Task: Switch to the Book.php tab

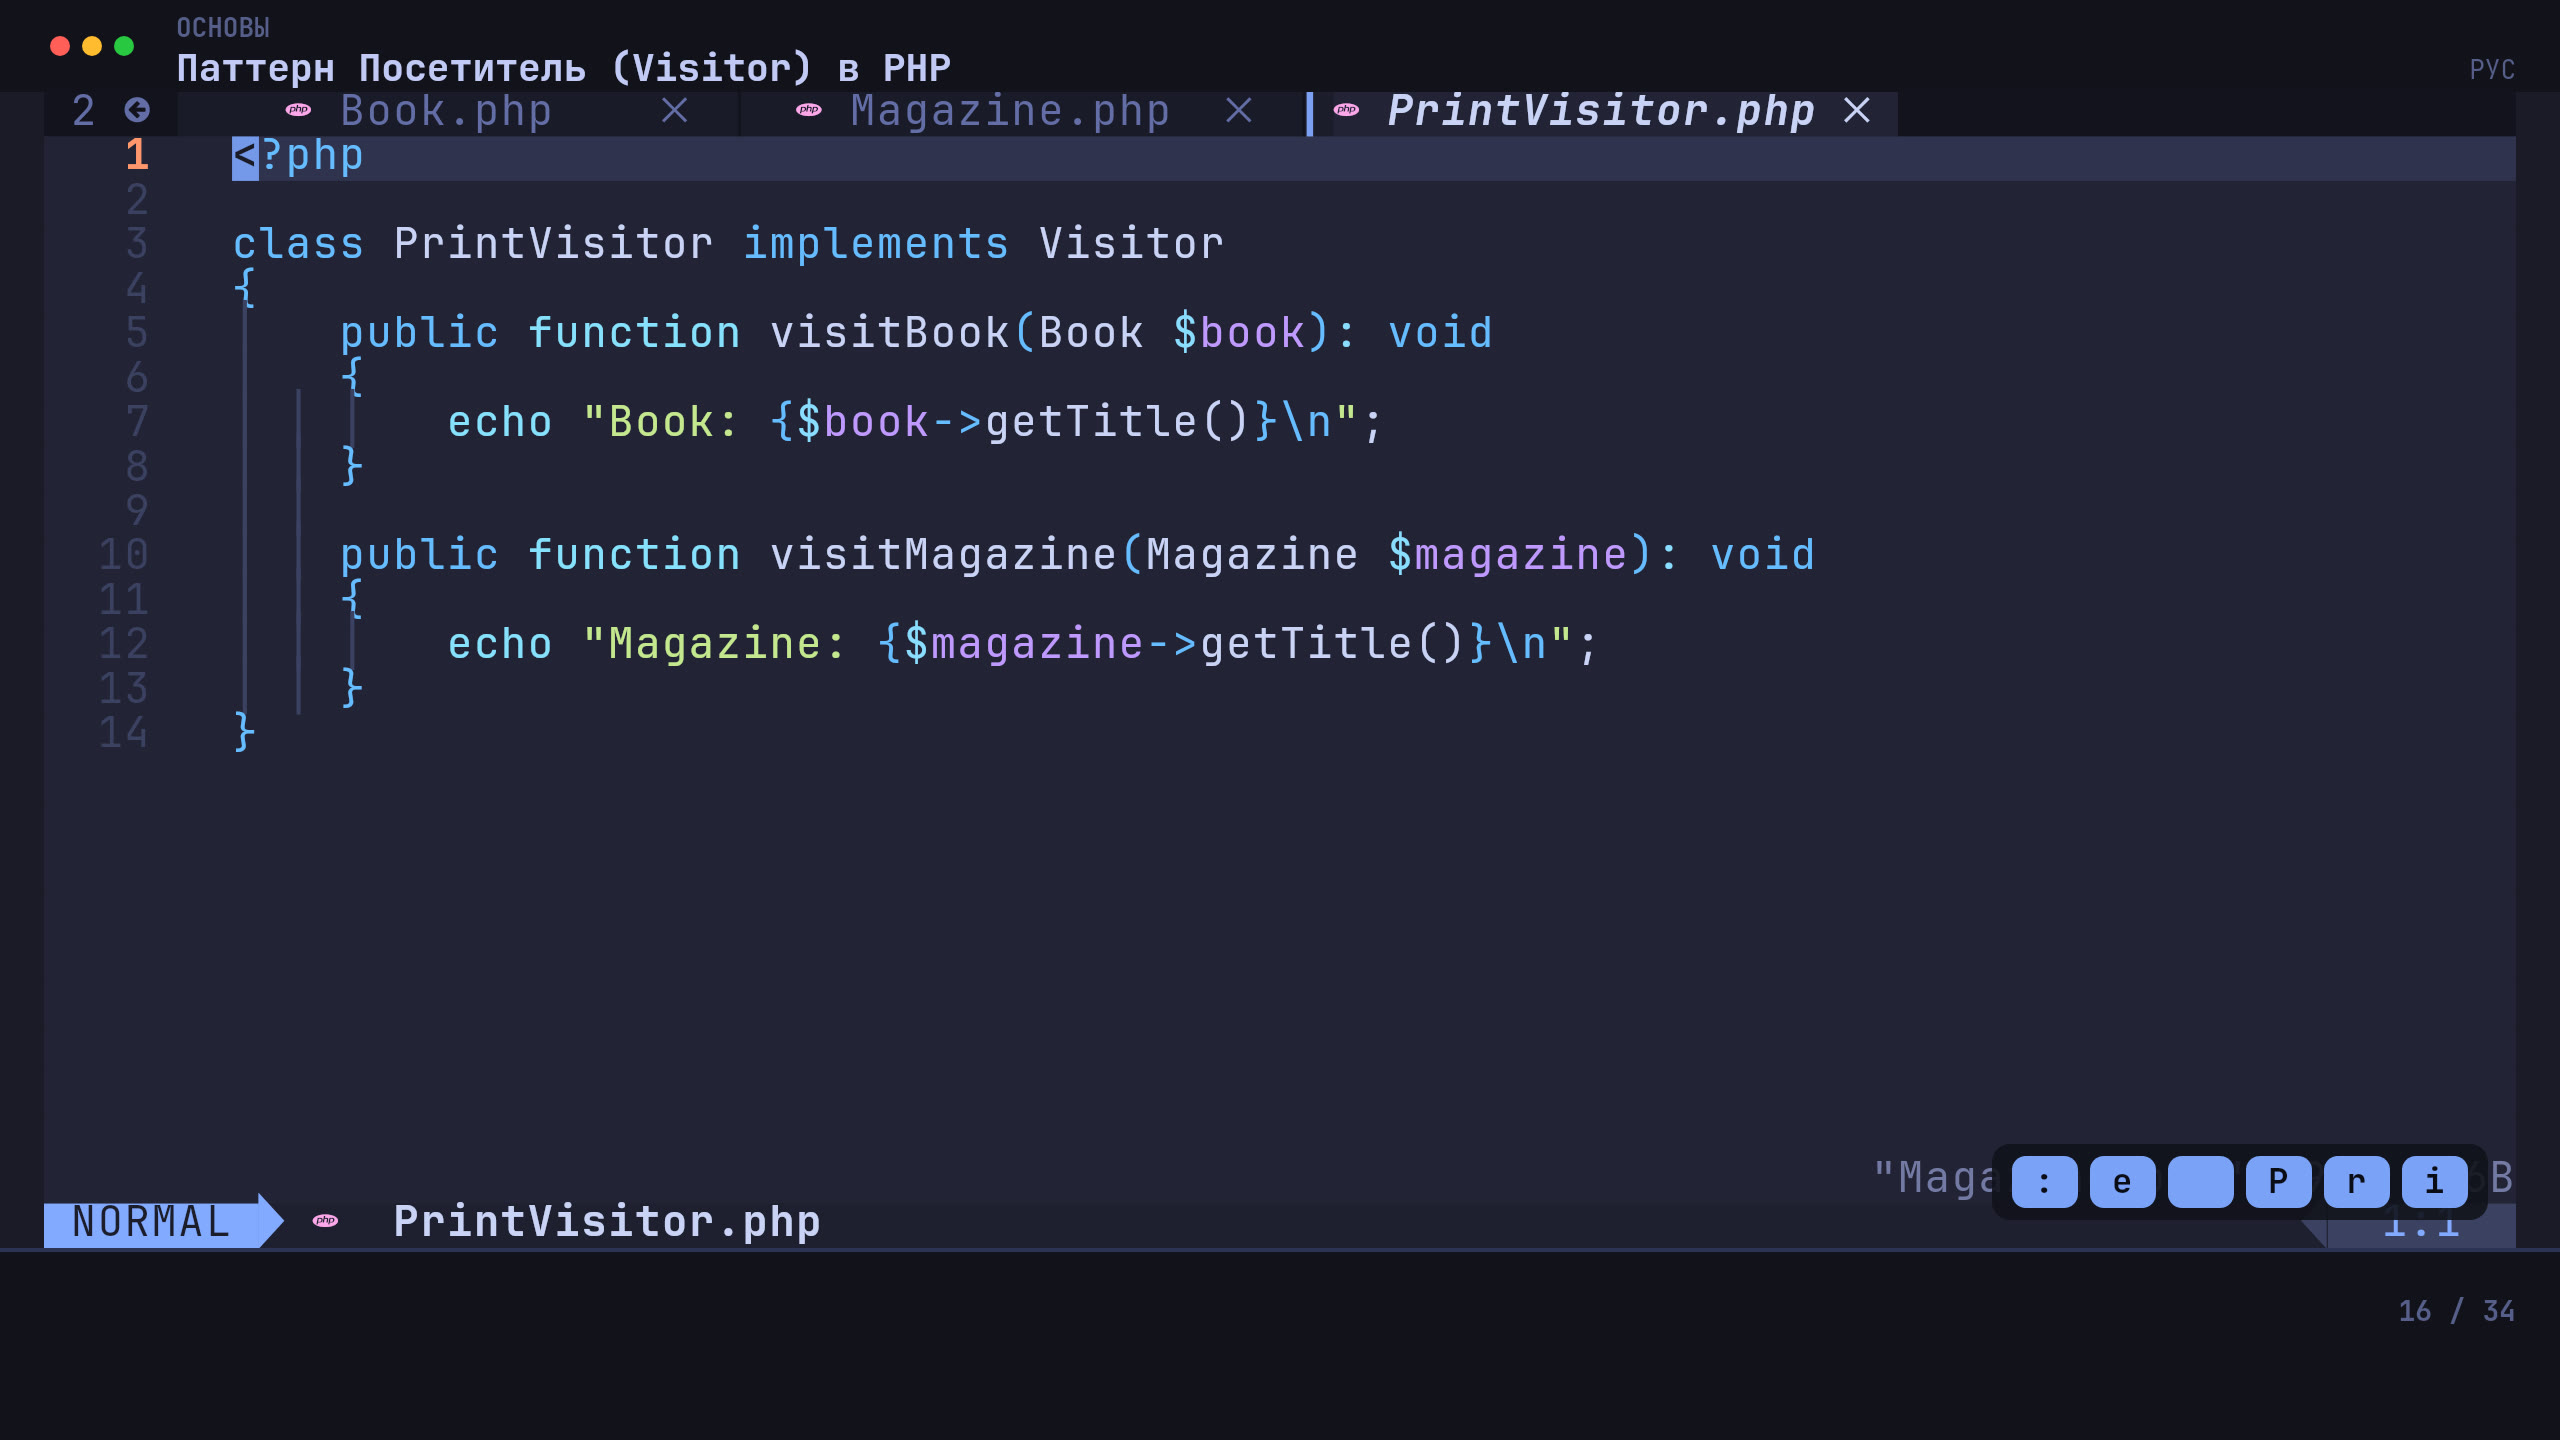Action: coord(445,111)
